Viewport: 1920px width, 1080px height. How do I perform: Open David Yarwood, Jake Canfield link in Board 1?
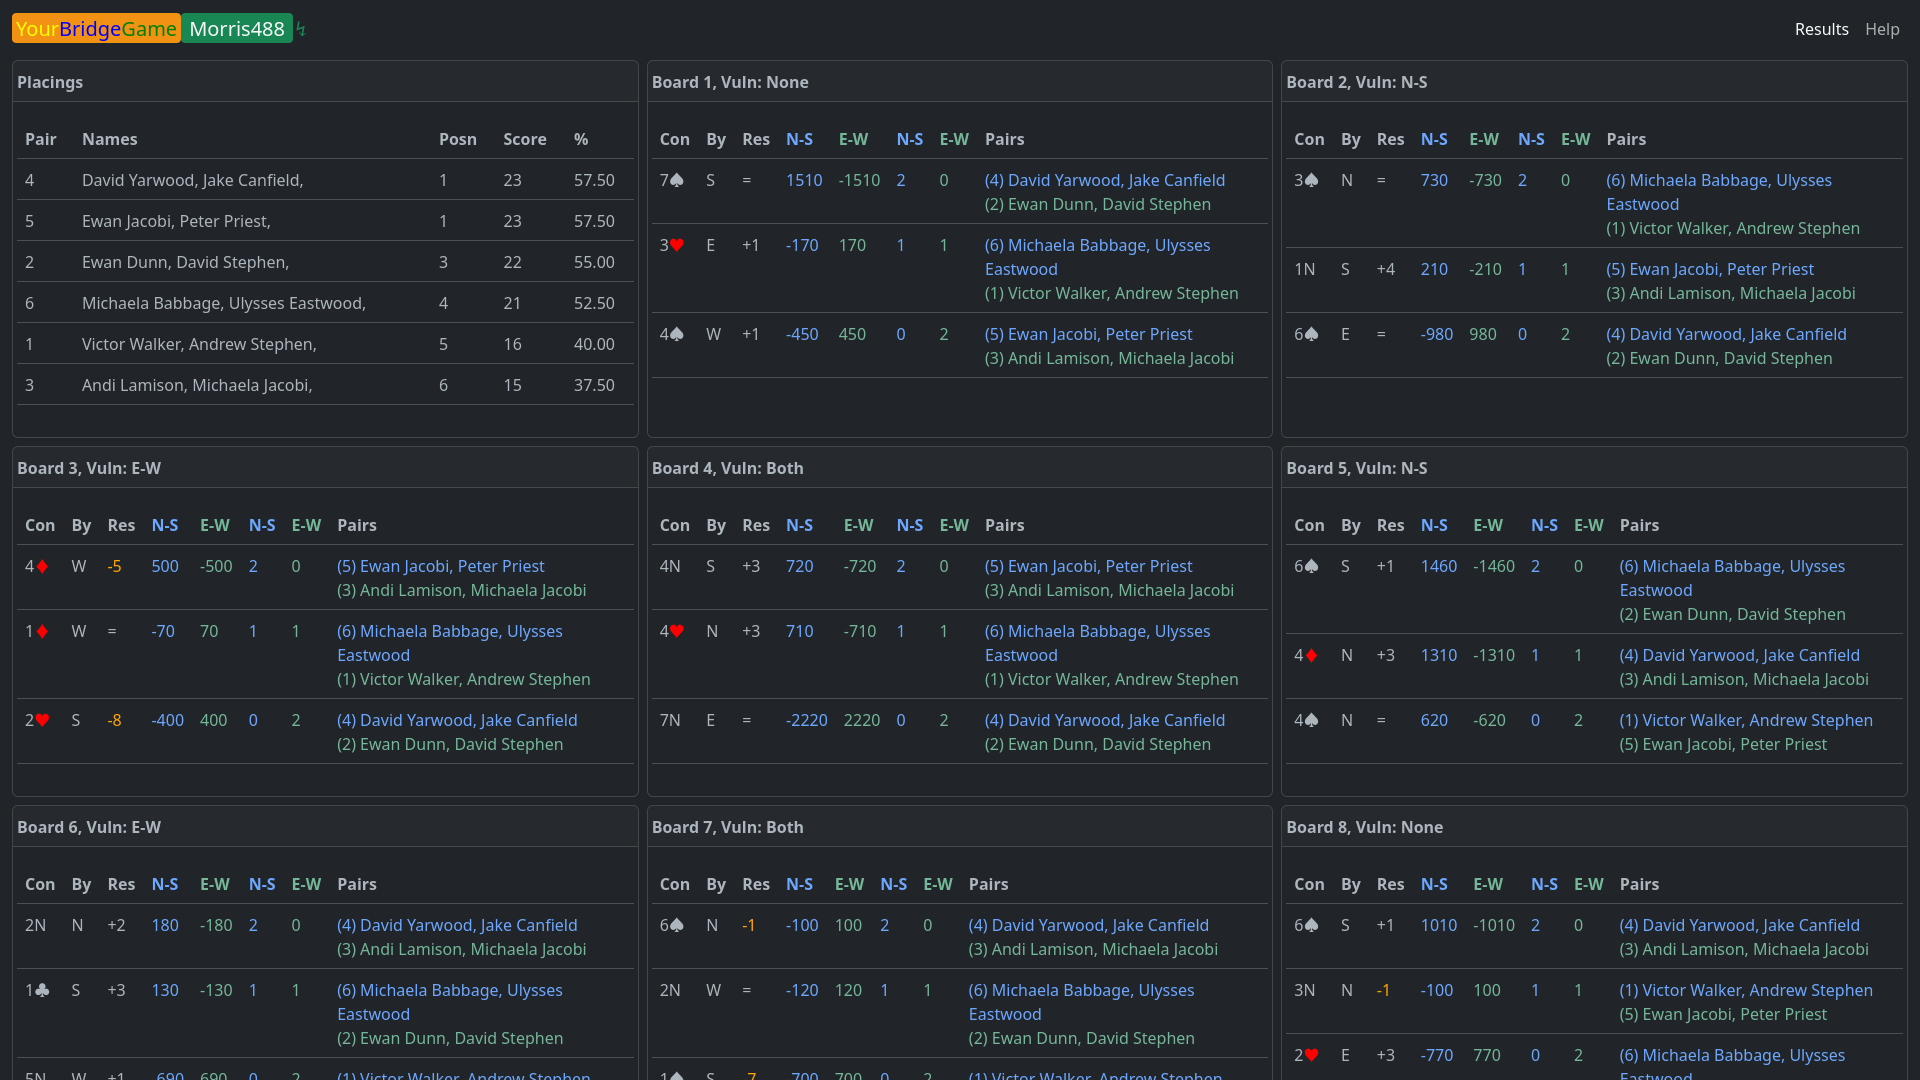(x=1104, y=180)
